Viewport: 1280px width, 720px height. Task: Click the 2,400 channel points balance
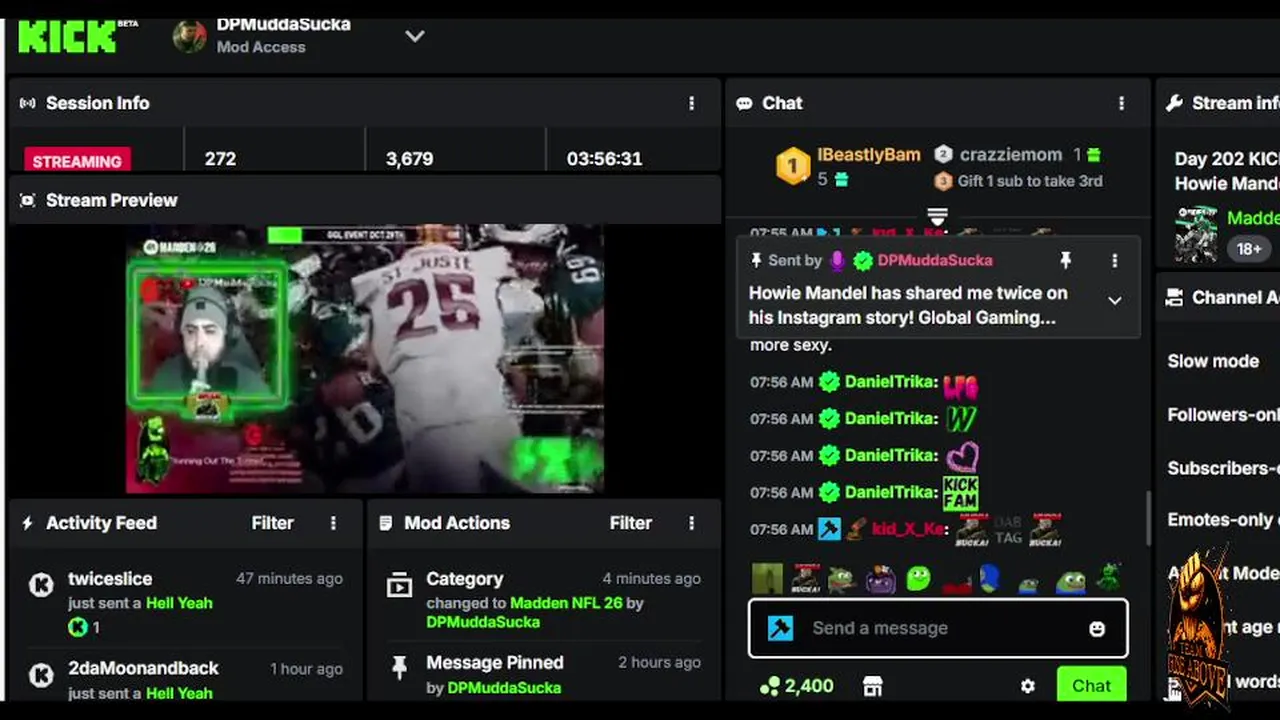pyautogui.click(x=797, y=686)
